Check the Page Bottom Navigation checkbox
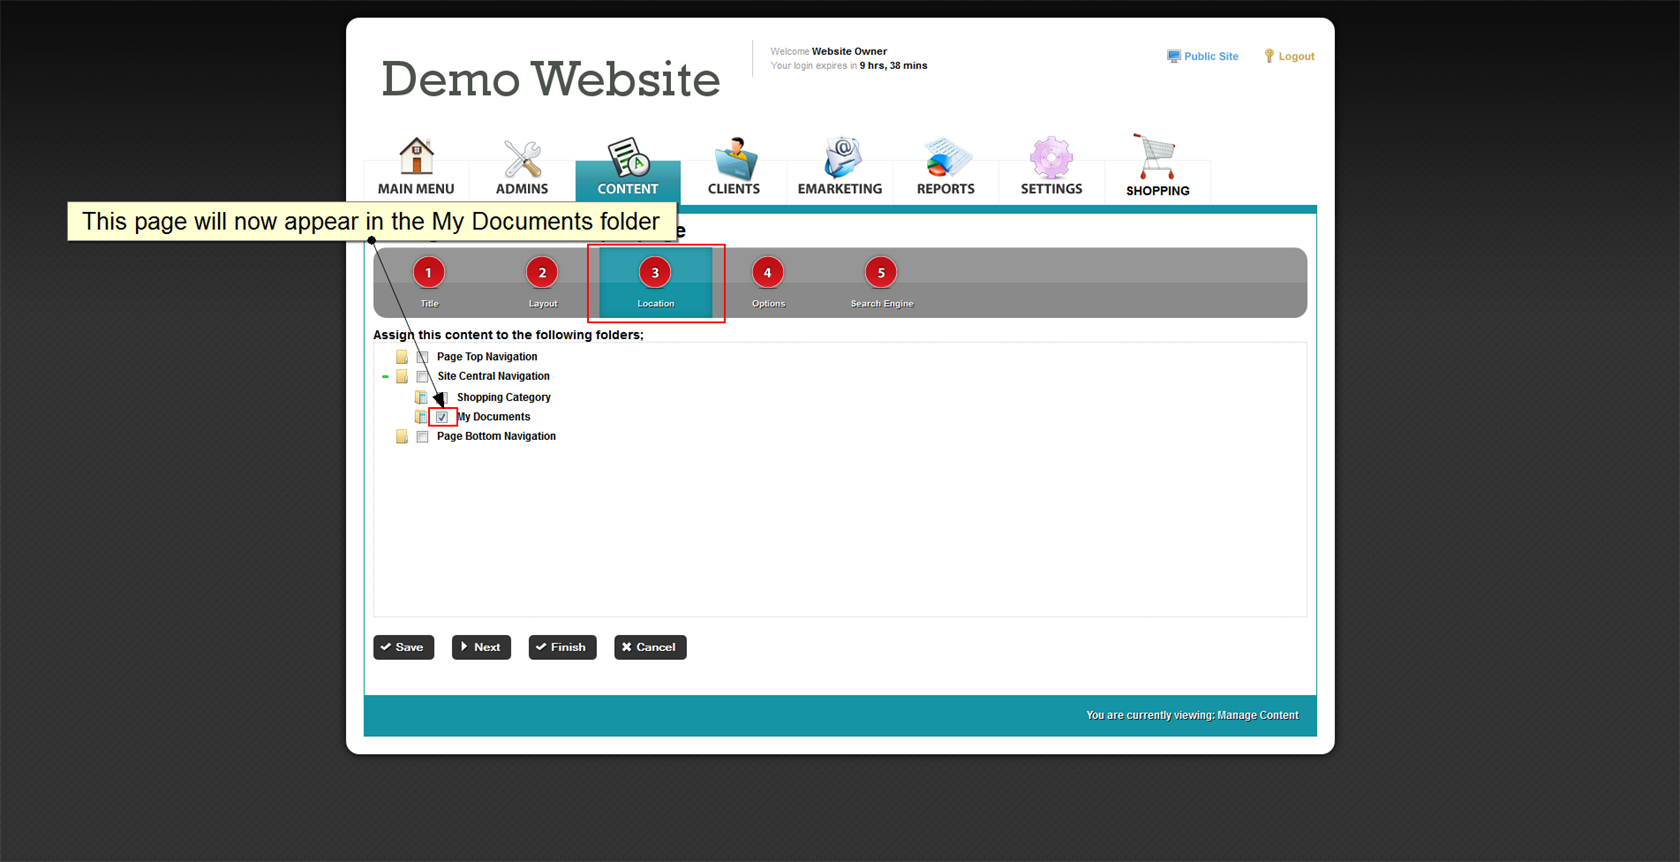1680x862 pixels. click(422, 437)
